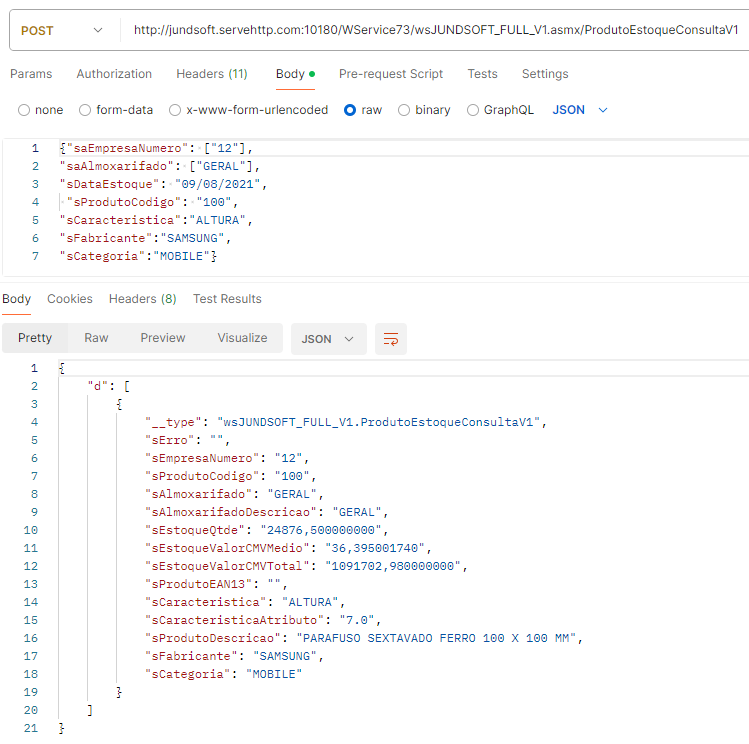Choose x-www-form-urlencoded body type
The height and width of the screenshot is (744, 749).
click(x=175, y=110)
